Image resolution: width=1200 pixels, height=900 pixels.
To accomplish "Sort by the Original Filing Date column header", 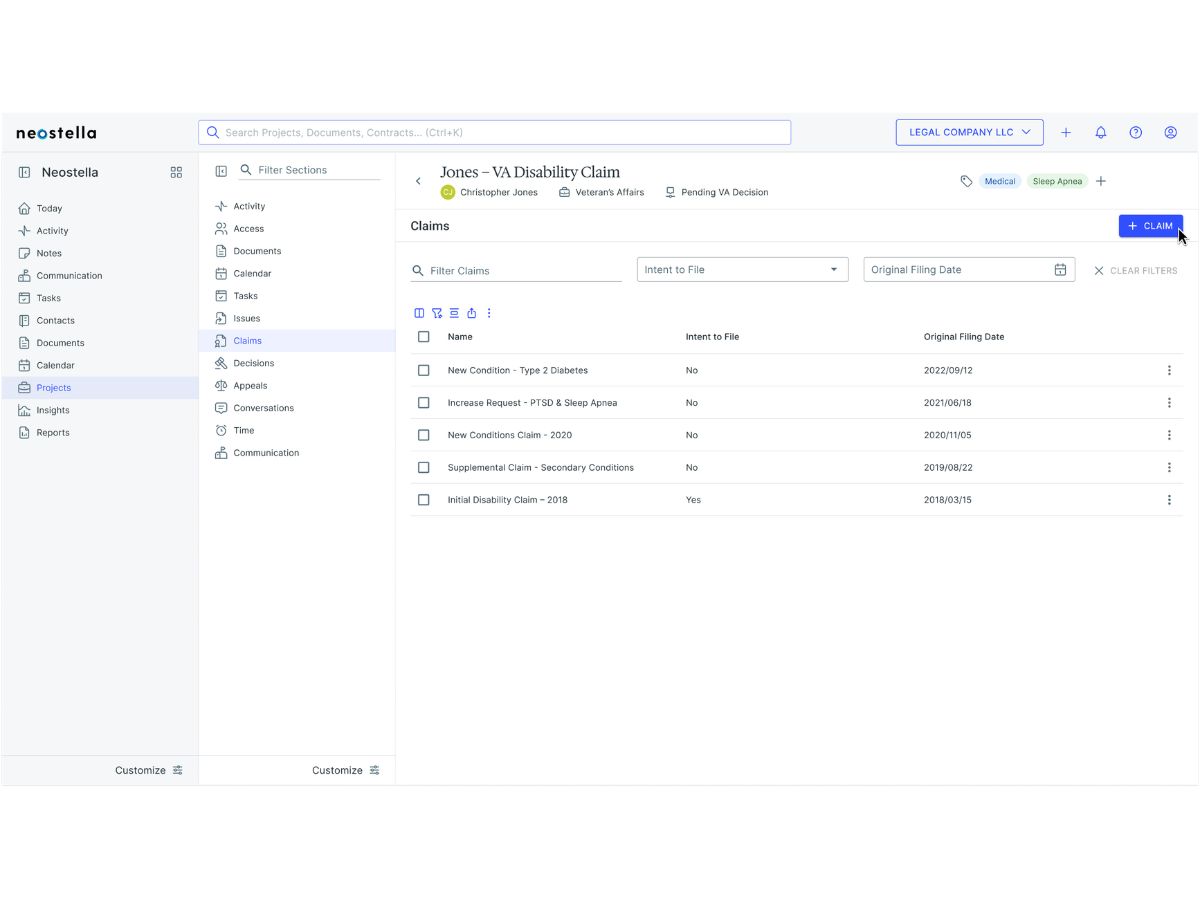I will [964, 337].
